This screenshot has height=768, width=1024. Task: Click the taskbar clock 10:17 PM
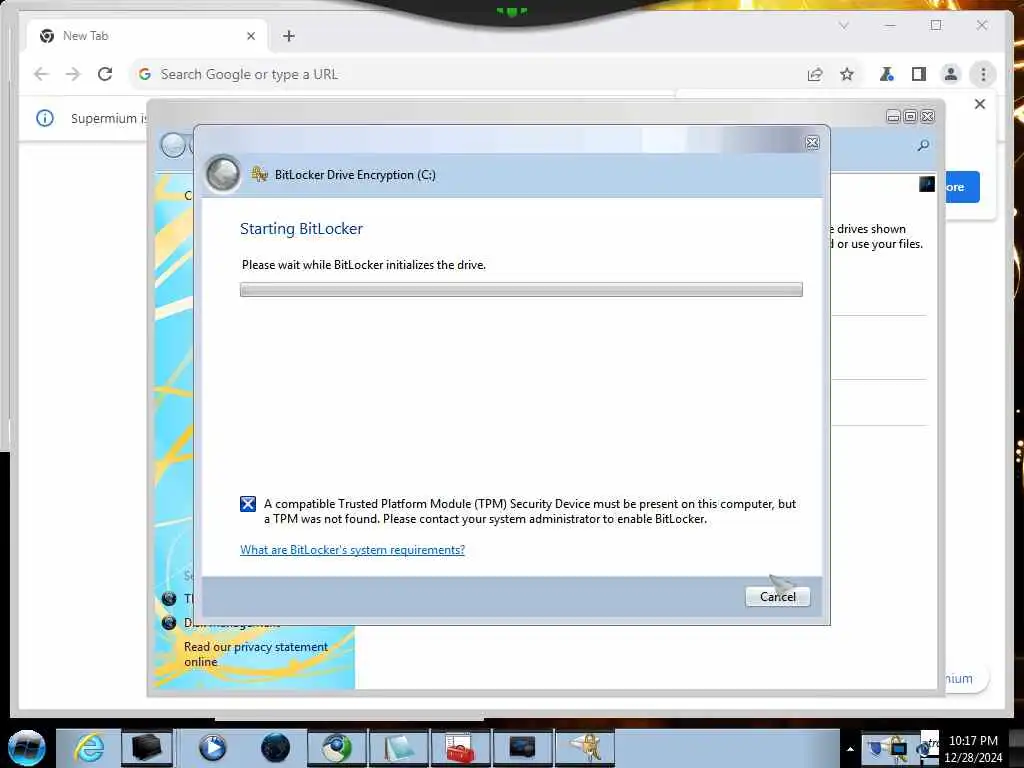[973, 748]
